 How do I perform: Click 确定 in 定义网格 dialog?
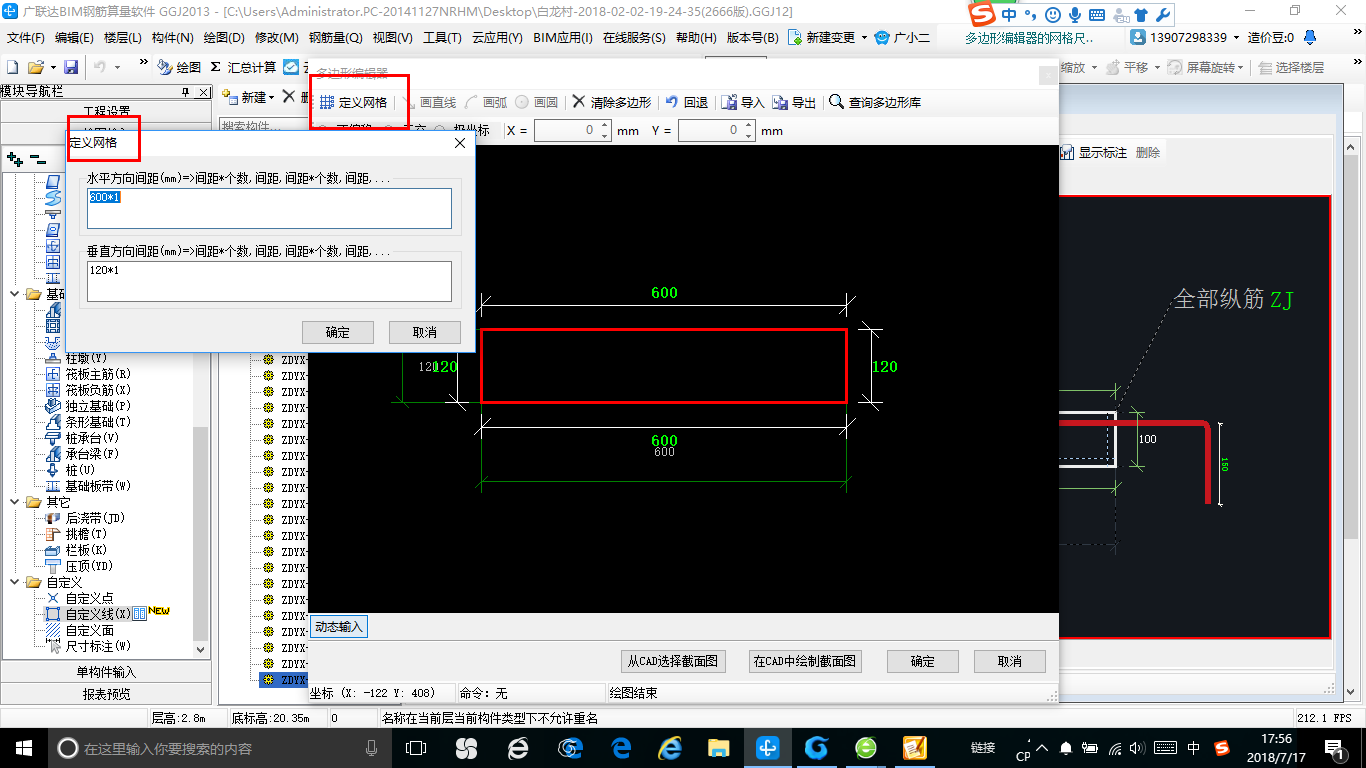click(x=338, y=332)
